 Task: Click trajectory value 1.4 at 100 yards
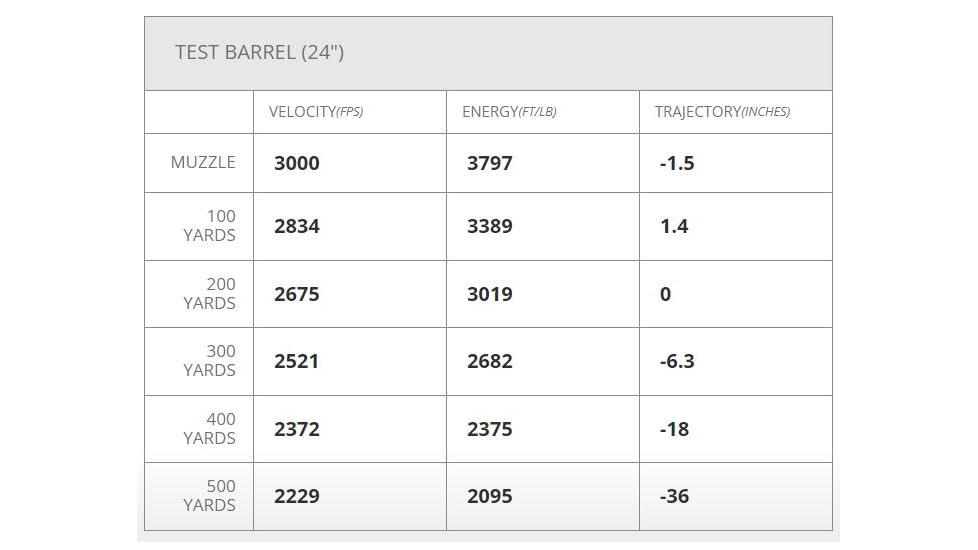pos(674,227)
